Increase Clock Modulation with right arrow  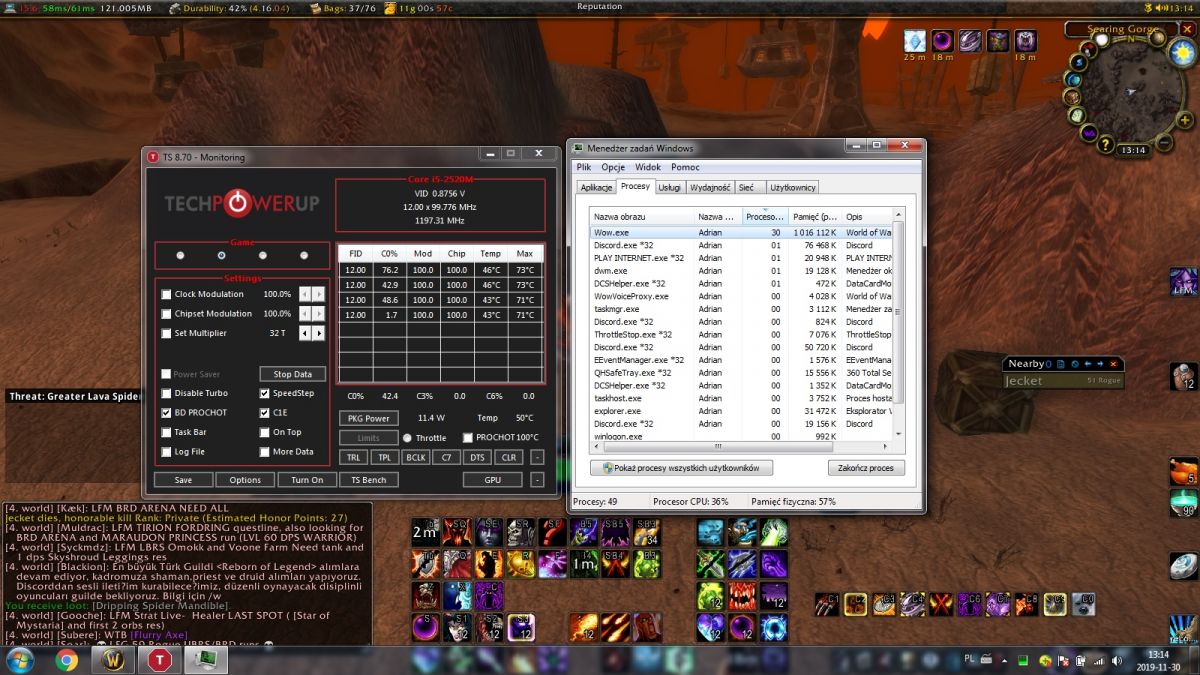pos(318,294)
